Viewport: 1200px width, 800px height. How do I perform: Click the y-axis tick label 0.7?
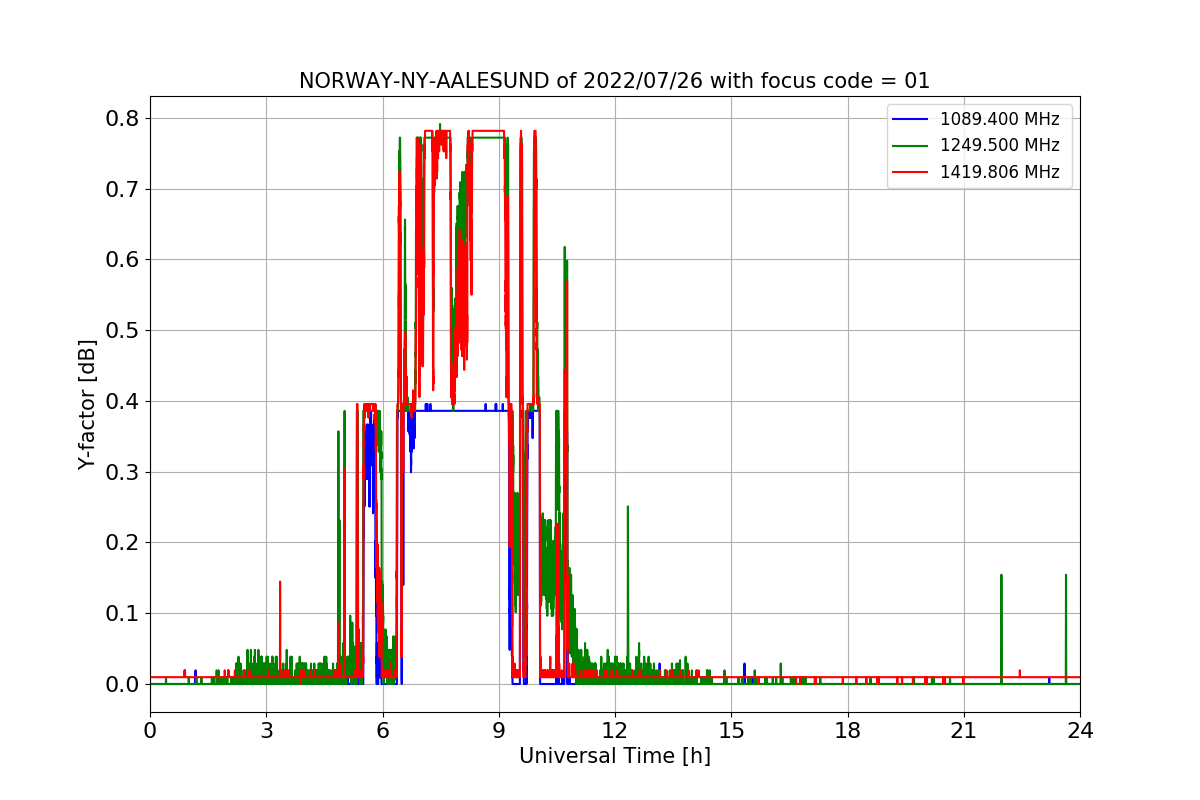122,189
